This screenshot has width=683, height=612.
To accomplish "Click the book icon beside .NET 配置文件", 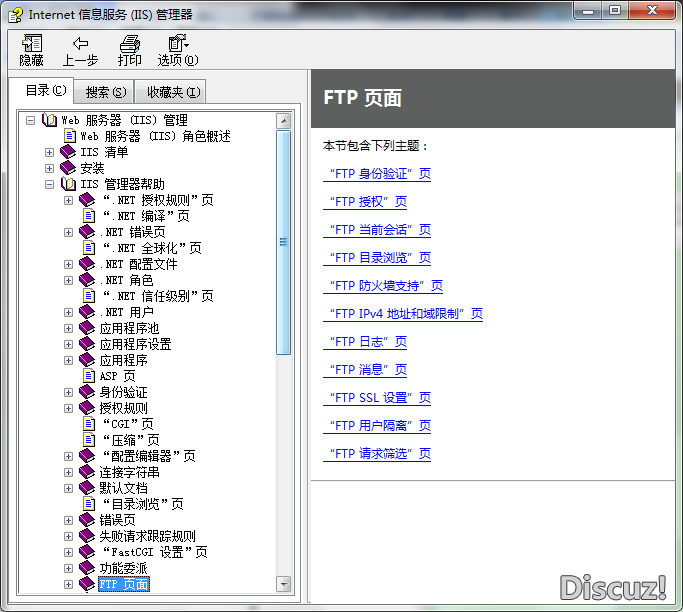I will (x=87, y=264).
